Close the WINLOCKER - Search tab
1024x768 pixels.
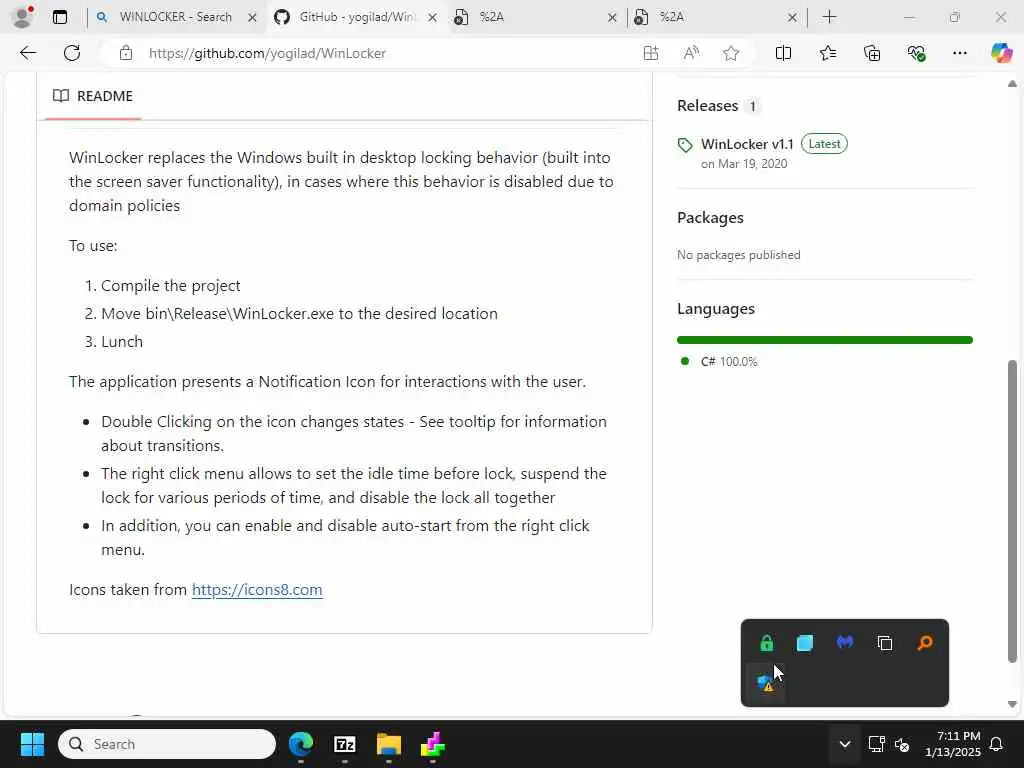[x=252, y=18]
